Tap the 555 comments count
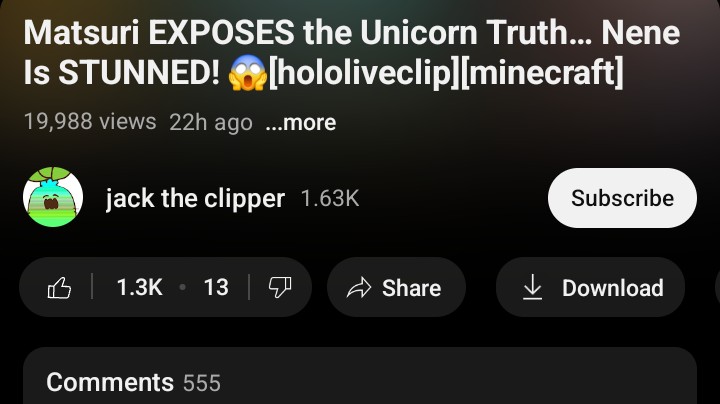720x404 pixels. (x=202, y=383)
